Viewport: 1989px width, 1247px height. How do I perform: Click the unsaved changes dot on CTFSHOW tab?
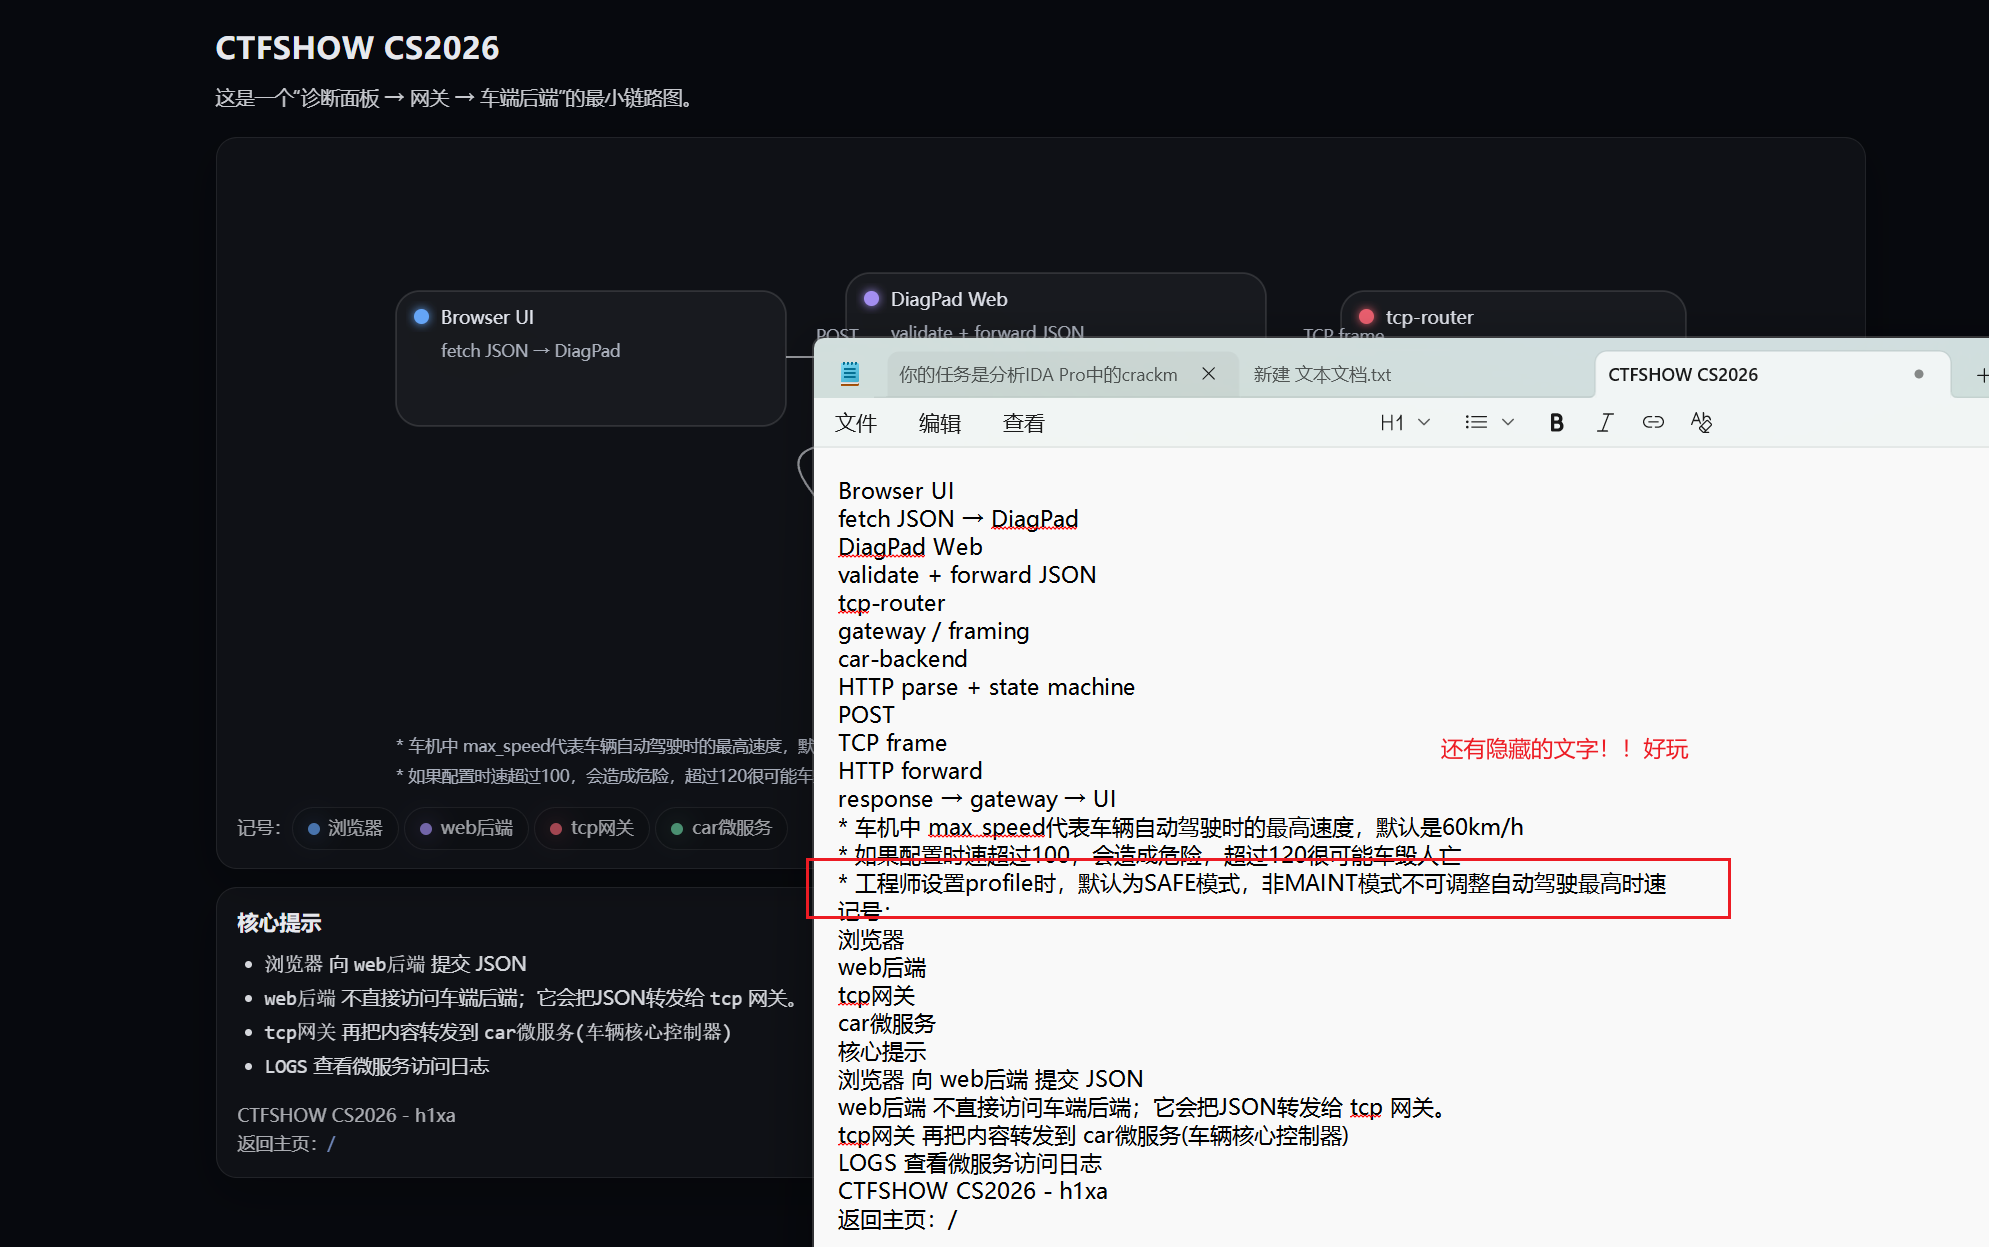(1919, 373)
